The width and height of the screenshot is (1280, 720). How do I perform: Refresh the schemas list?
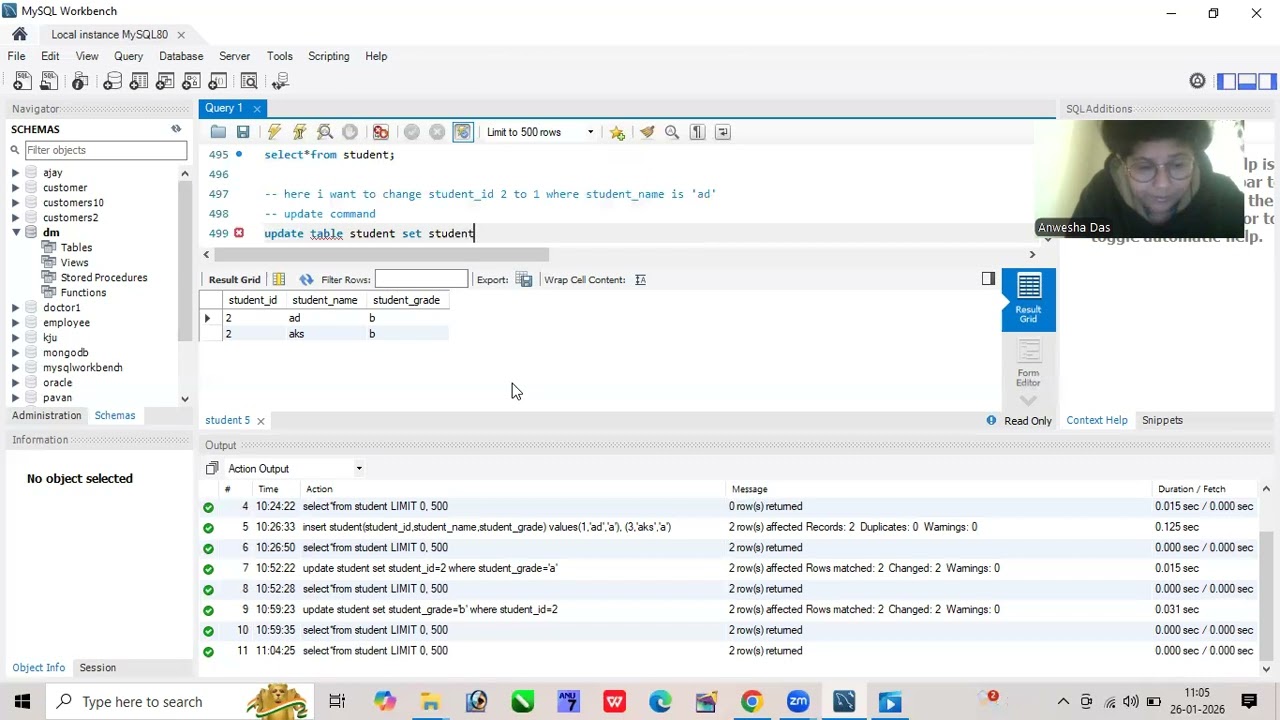pos(176,129)
